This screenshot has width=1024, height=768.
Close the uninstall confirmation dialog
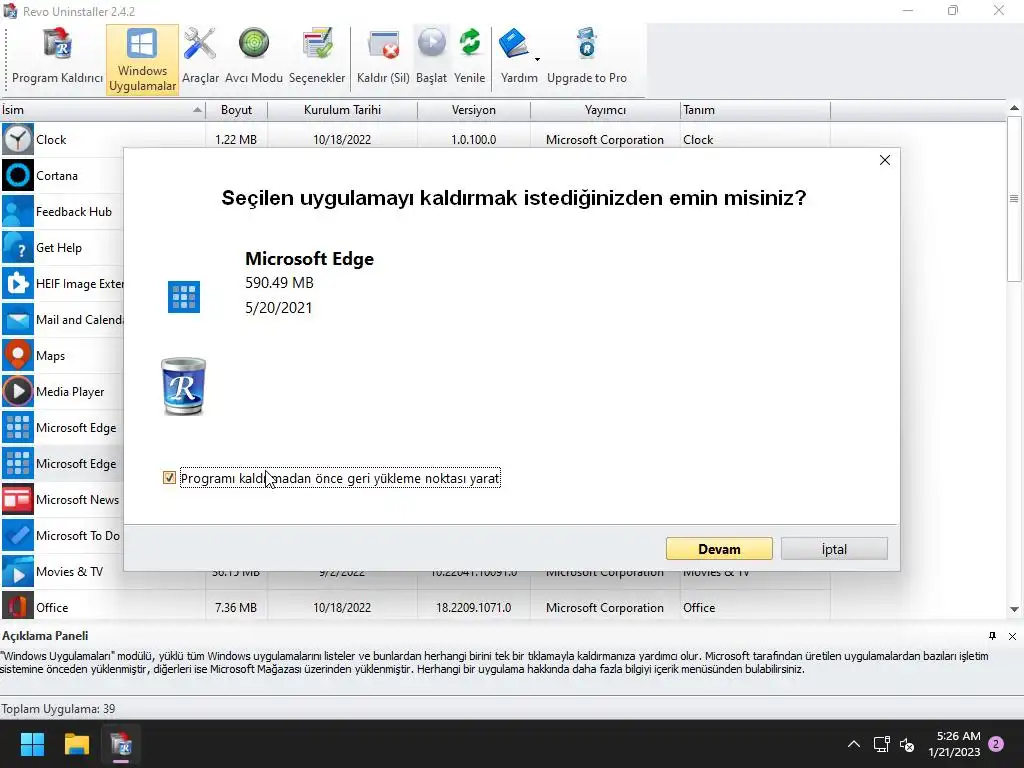point(885,160)
